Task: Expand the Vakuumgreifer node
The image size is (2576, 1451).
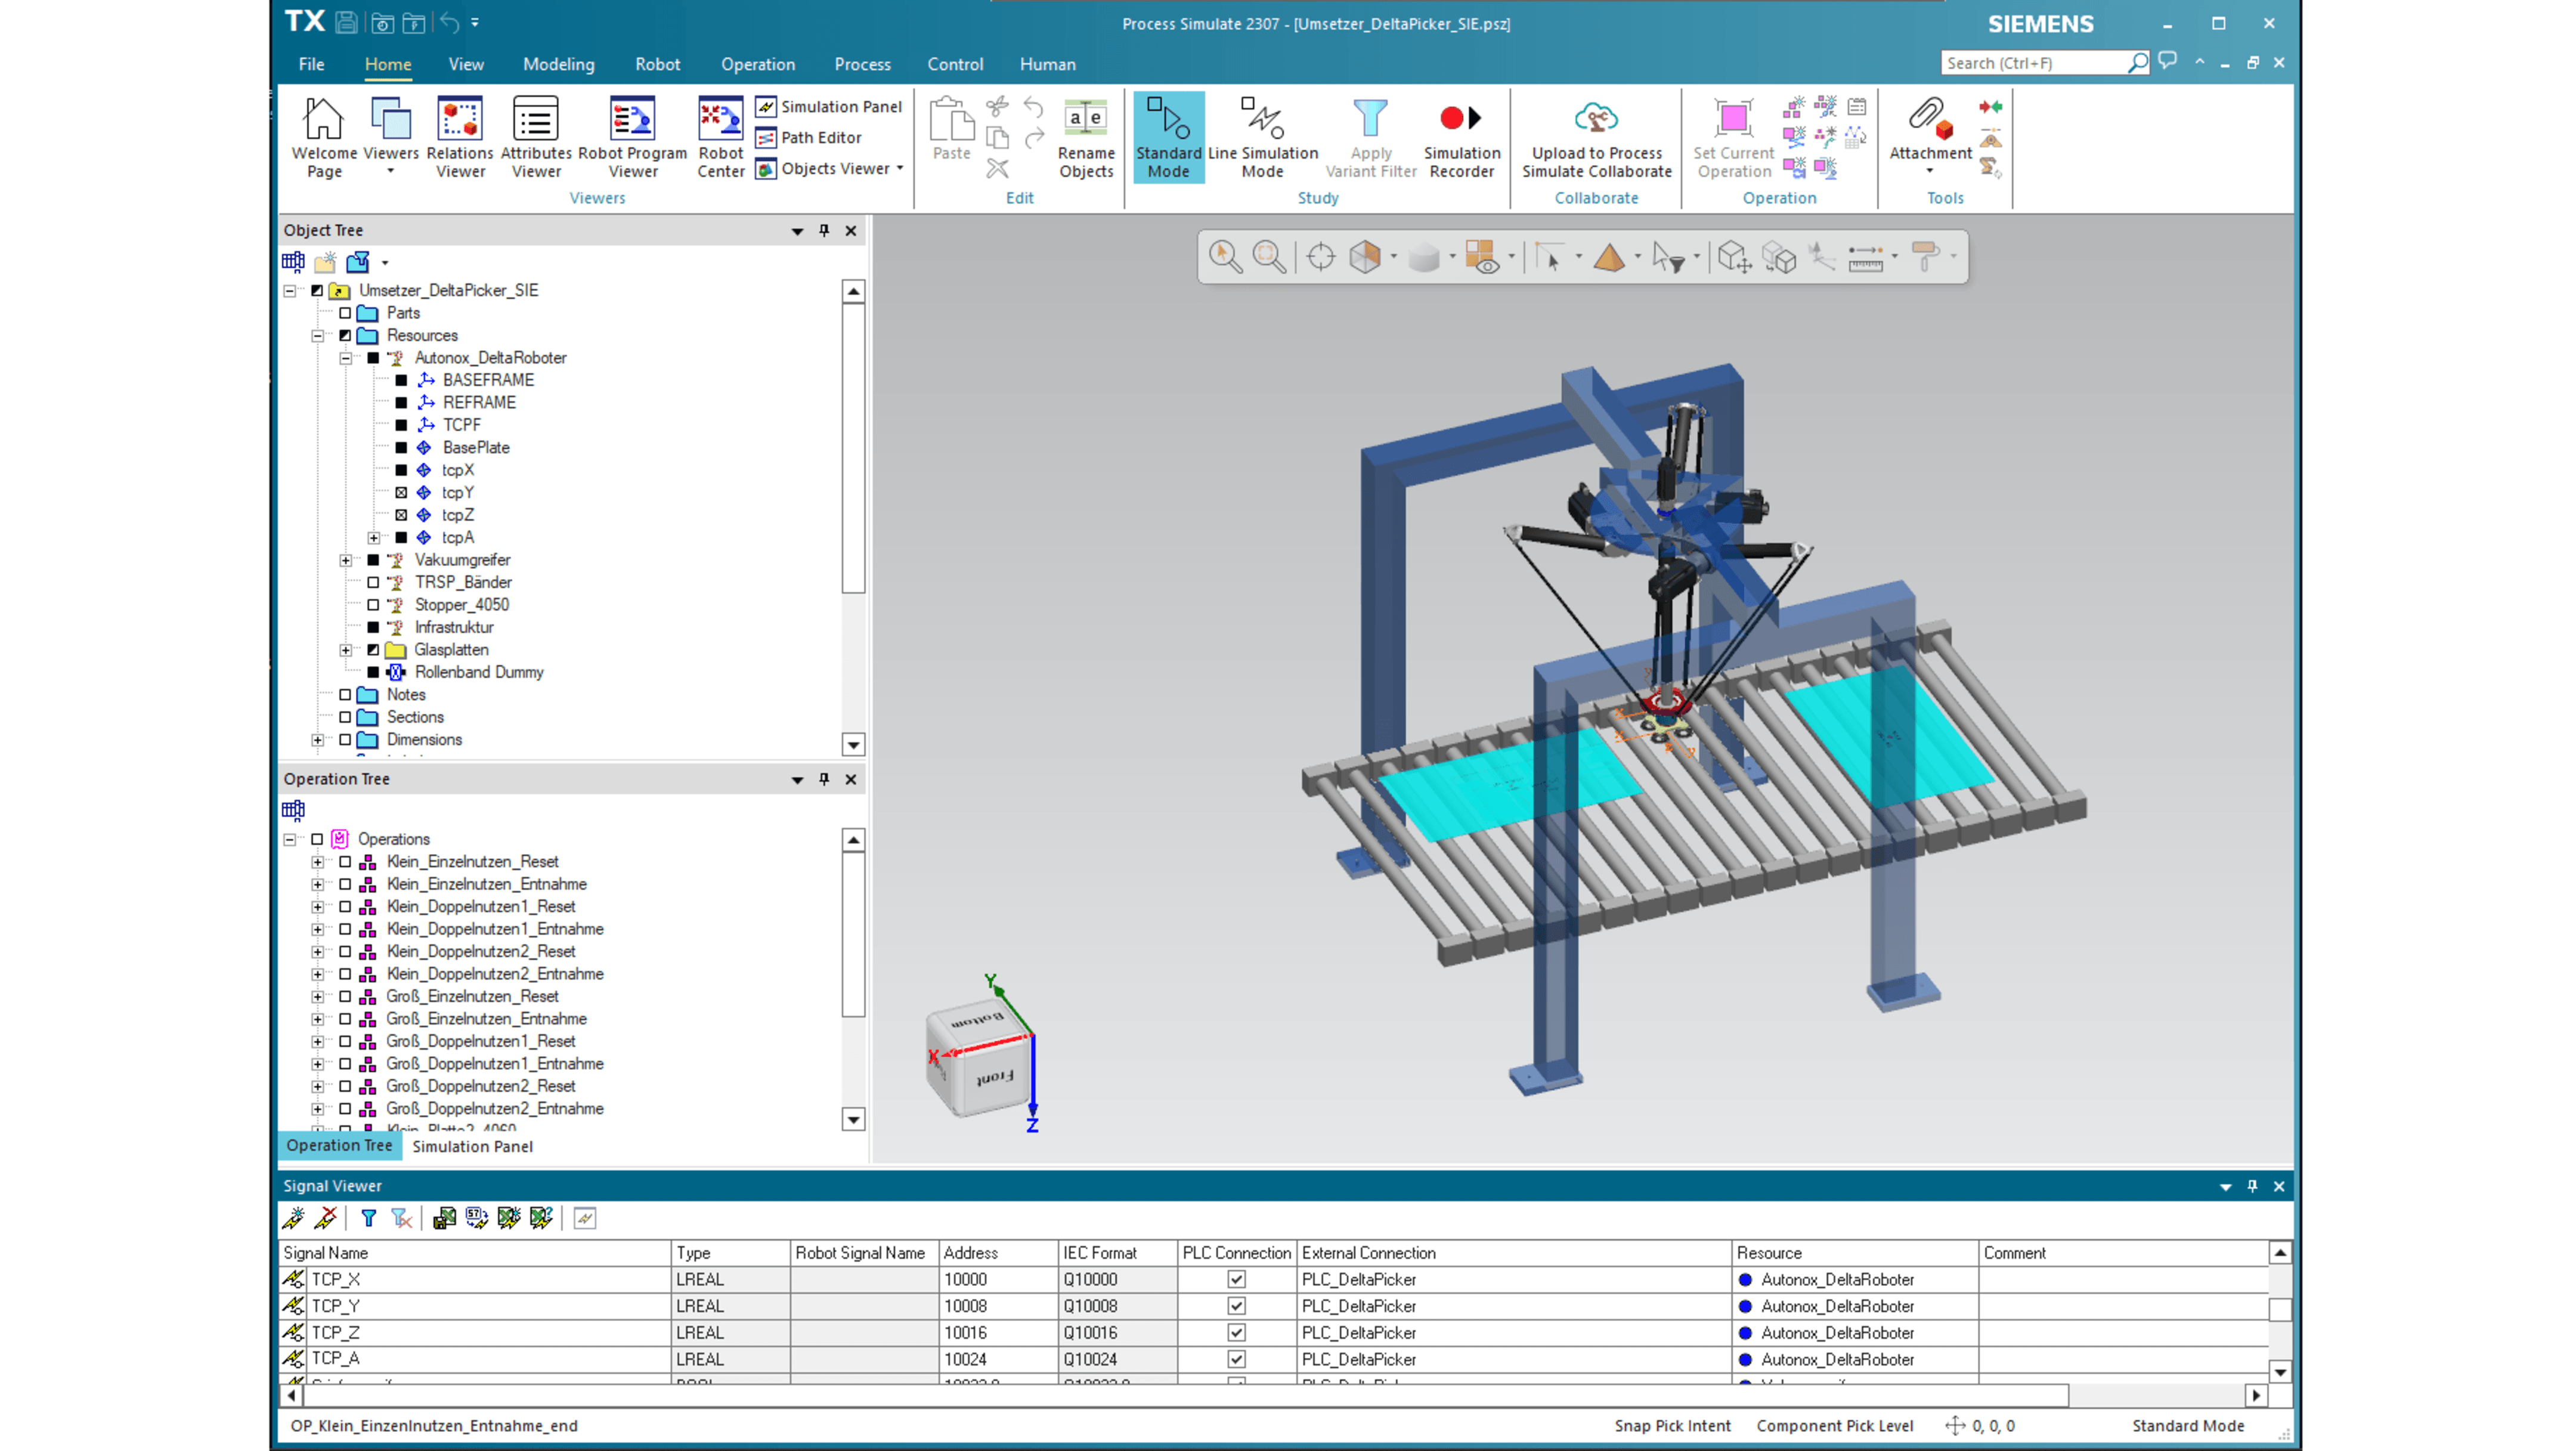Action: pos(346,560)
